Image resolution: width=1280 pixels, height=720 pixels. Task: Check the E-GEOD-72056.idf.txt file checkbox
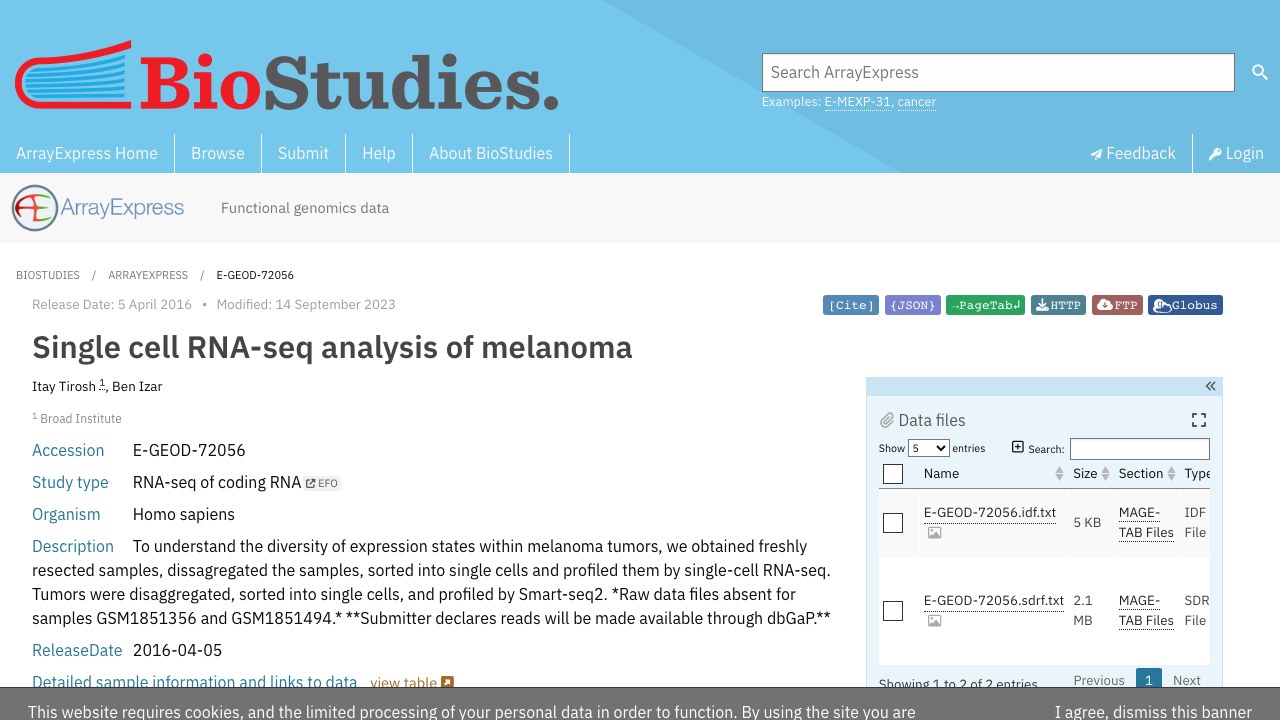pos(893,523)
